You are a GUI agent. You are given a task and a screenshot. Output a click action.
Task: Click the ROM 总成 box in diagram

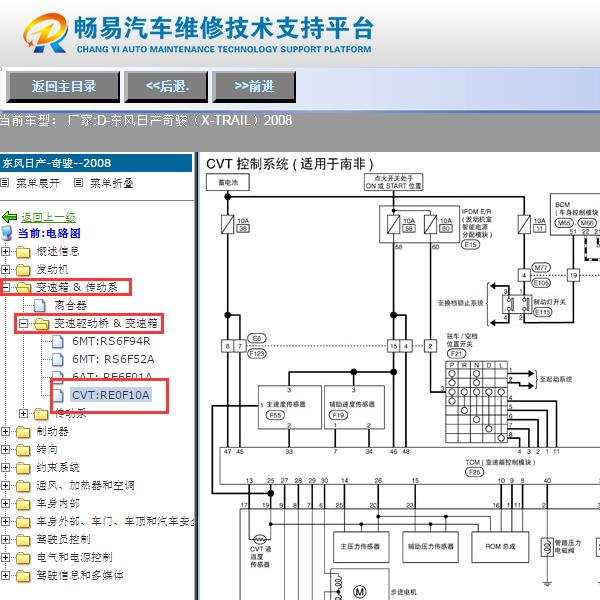pos(500,547)
